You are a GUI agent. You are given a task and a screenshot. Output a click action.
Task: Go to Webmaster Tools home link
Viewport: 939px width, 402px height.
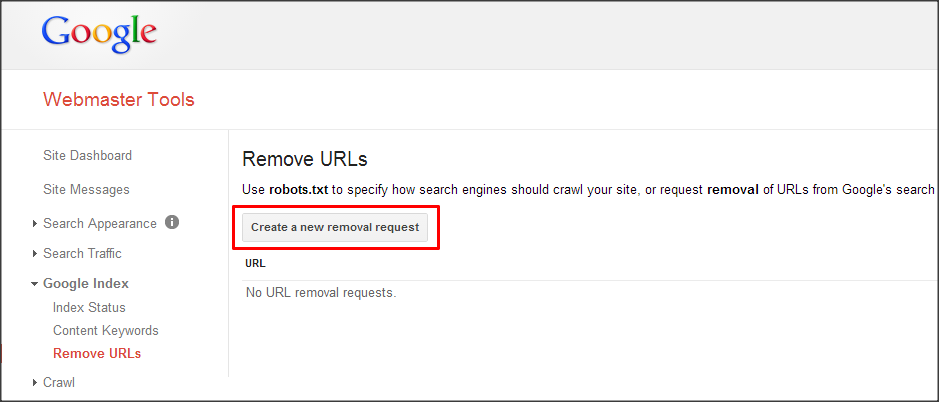(119, 99)
